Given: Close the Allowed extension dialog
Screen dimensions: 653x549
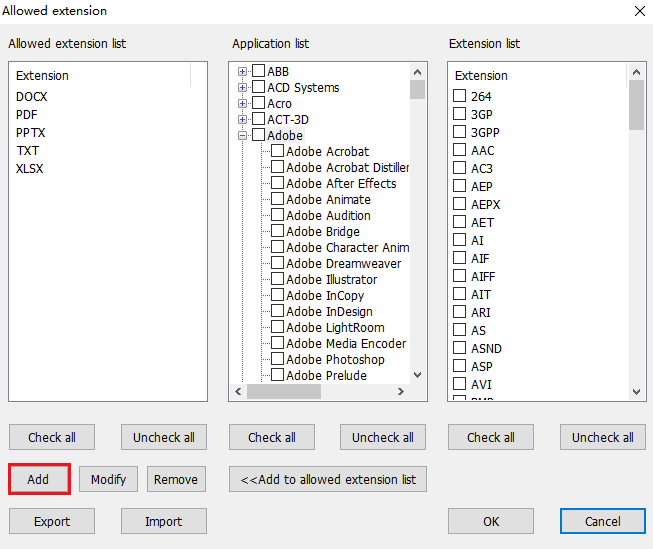Looking at the screenshot, I should [639, 11].
